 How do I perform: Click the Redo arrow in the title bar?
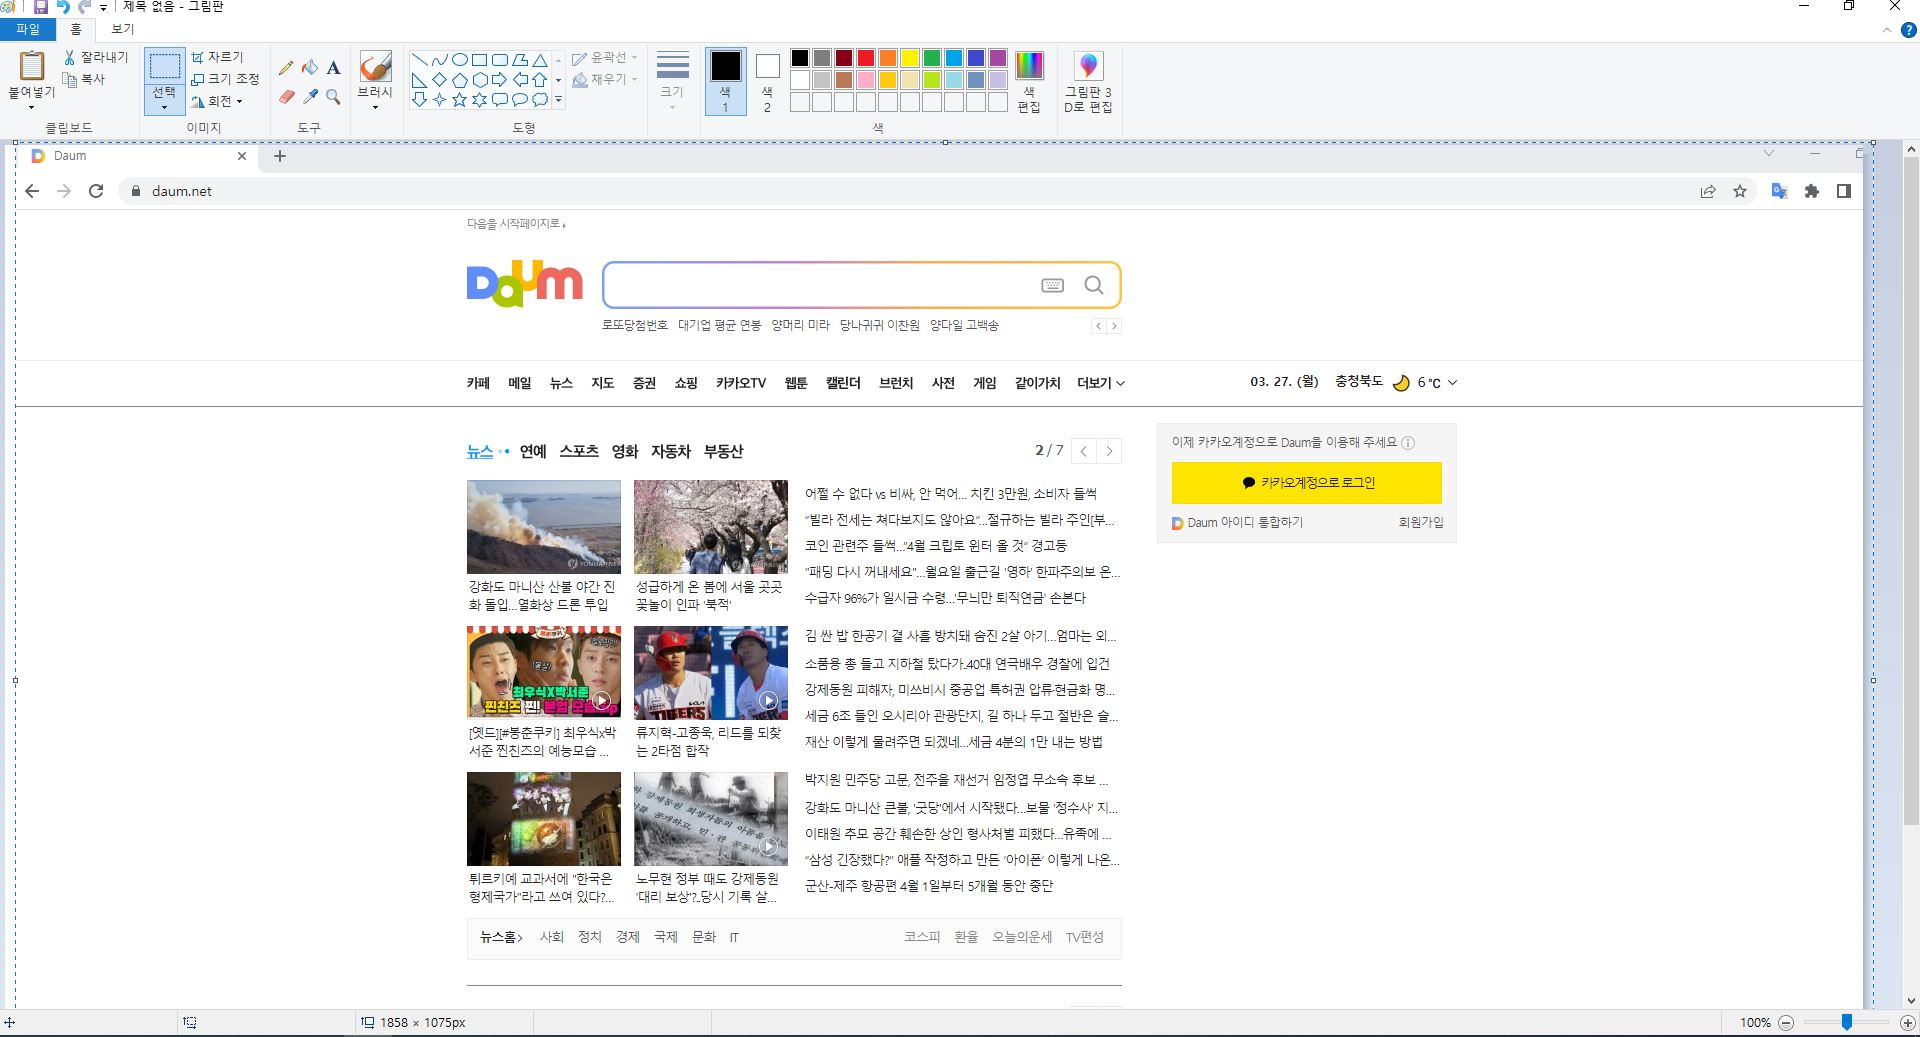coord(84,7)
